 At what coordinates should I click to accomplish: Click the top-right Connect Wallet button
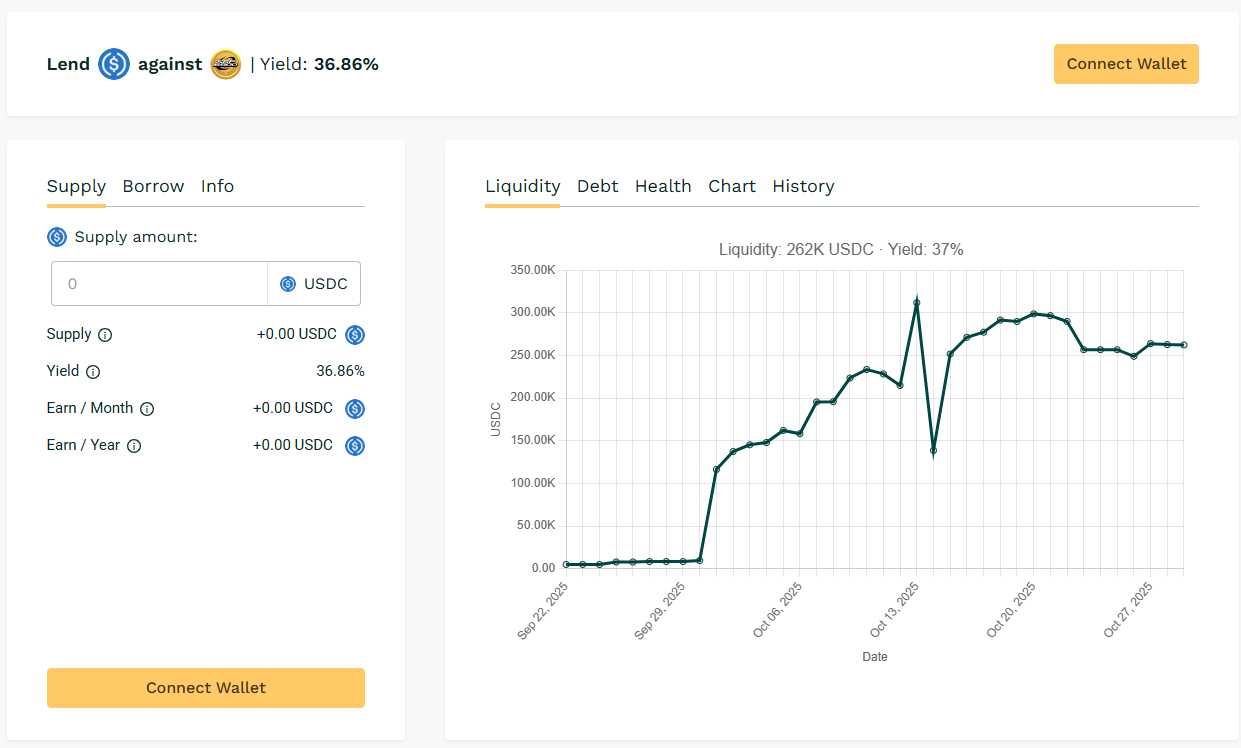tap(1126, 63)
